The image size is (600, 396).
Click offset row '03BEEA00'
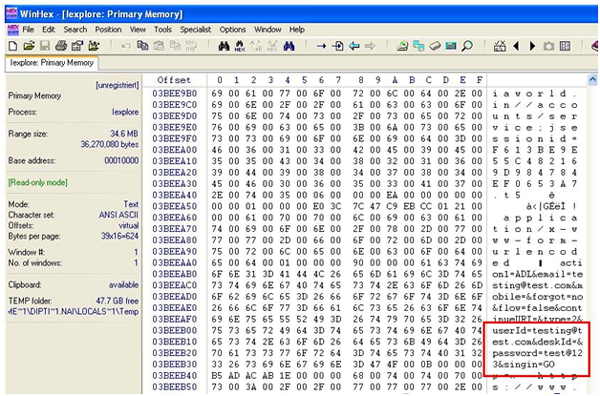[x=174, y=150]
